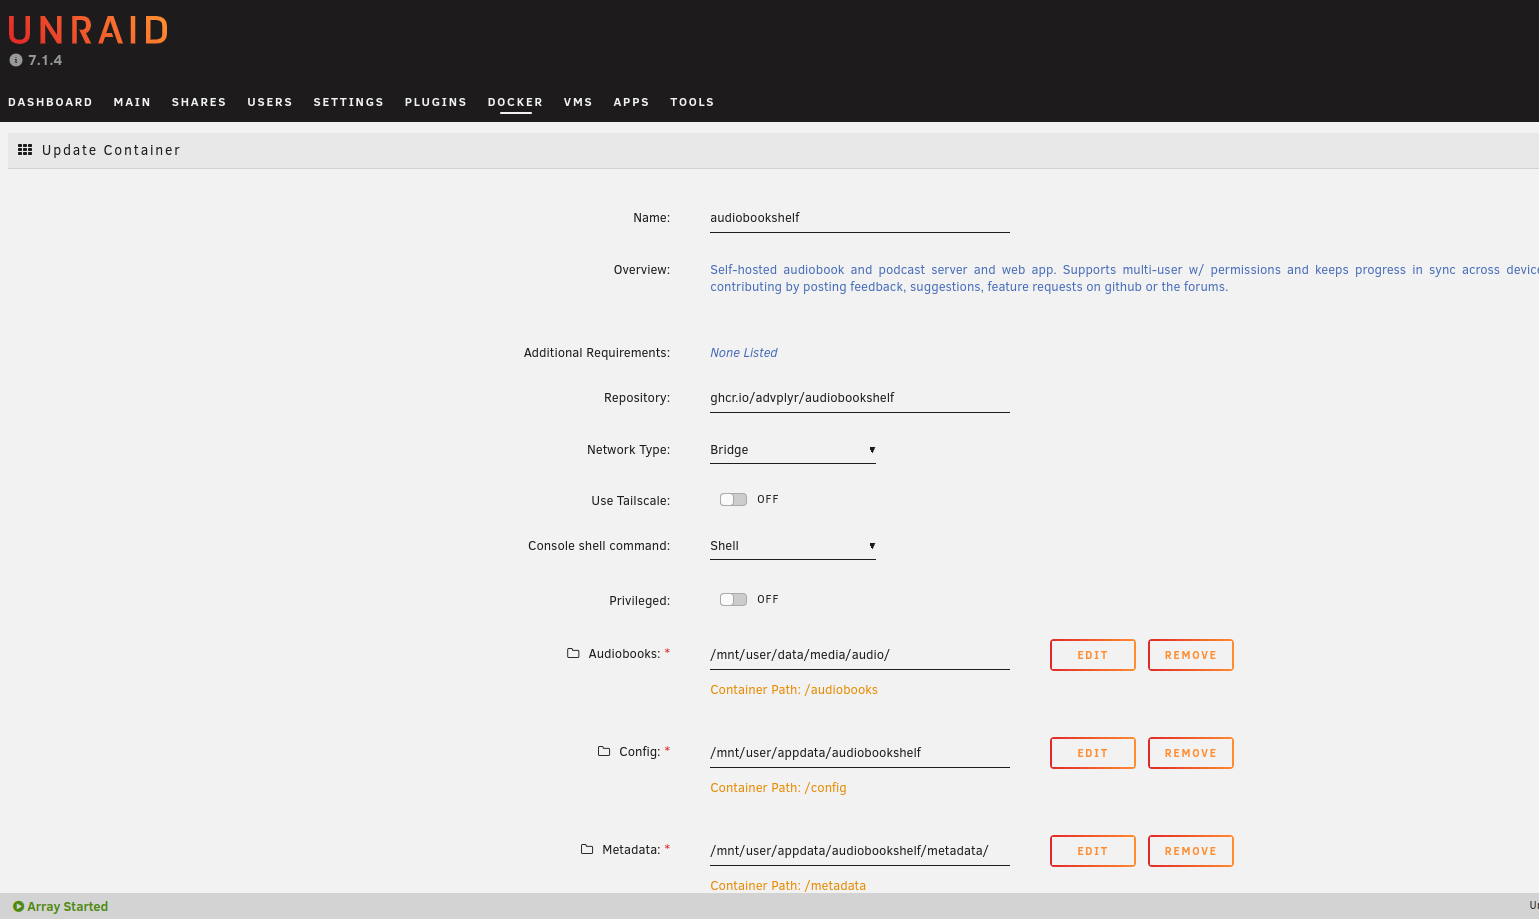Image resolution: width=1539 pixels, height=919 pixels.
Task: Open the Plugins tab
Action: (436, 102)
